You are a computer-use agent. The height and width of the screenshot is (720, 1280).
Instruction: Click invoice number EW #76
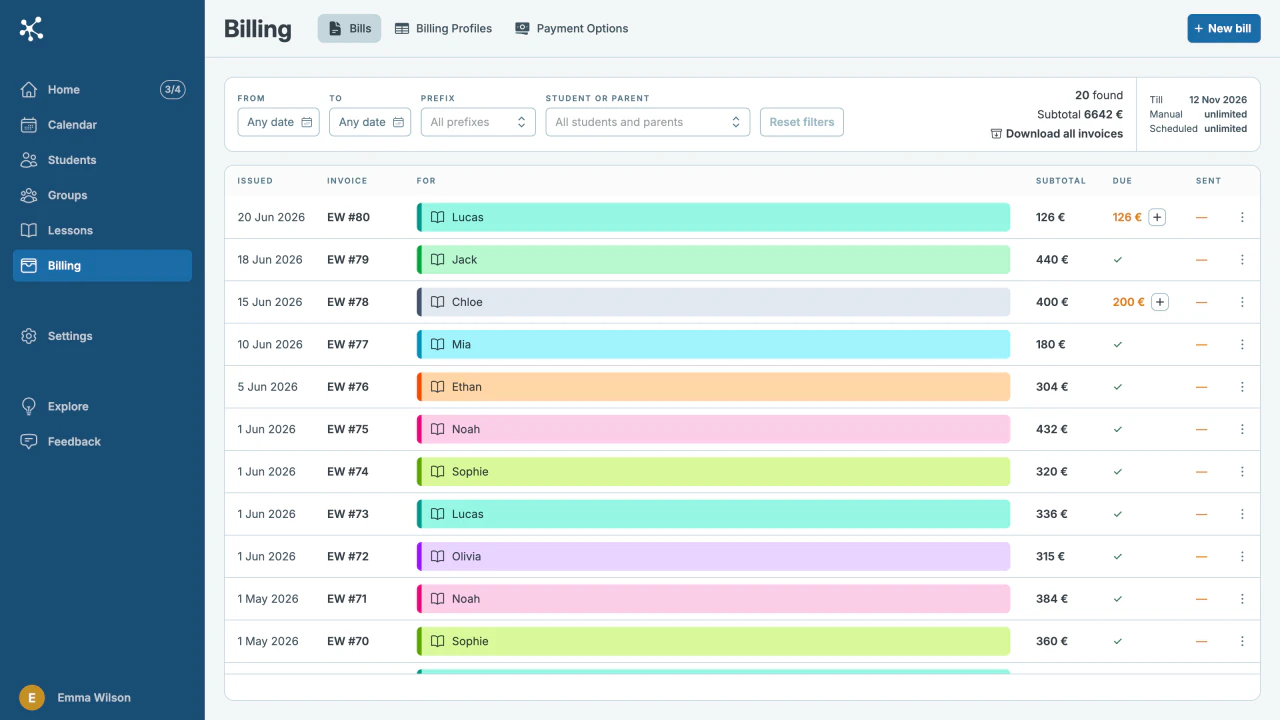[348, 387]
